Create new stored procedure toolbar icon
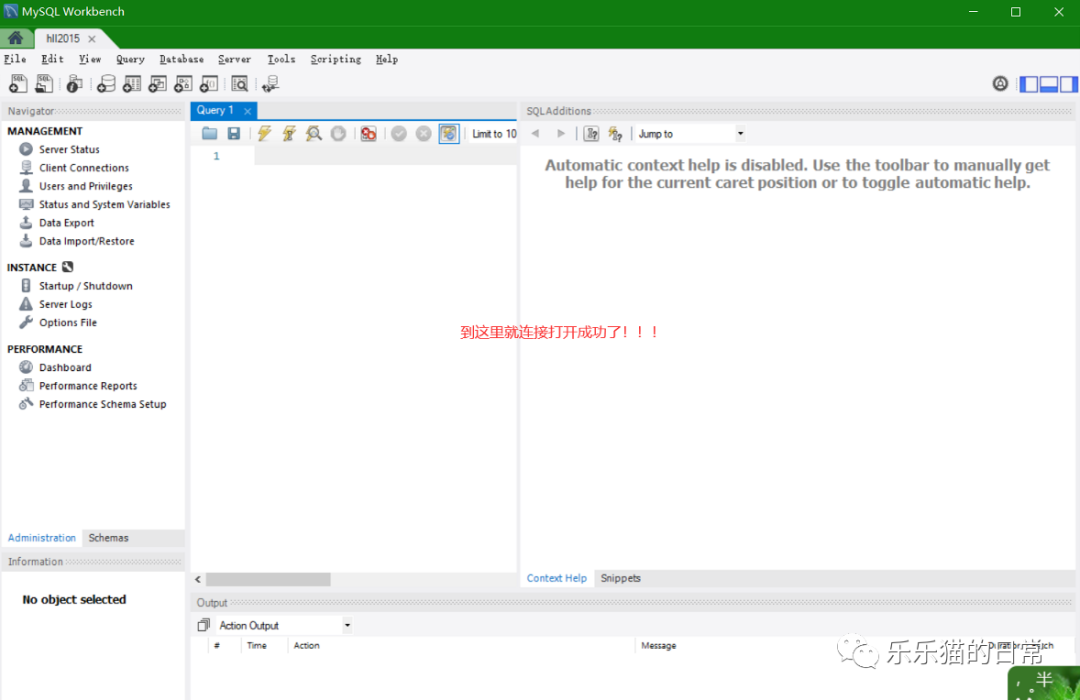 183,84
